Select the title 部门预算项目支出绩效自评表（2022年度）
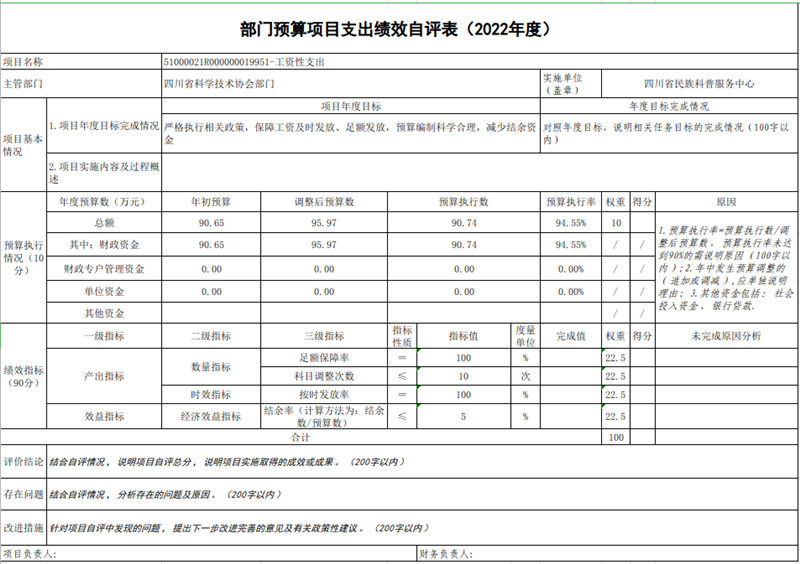800x564 pixels. 395,30
